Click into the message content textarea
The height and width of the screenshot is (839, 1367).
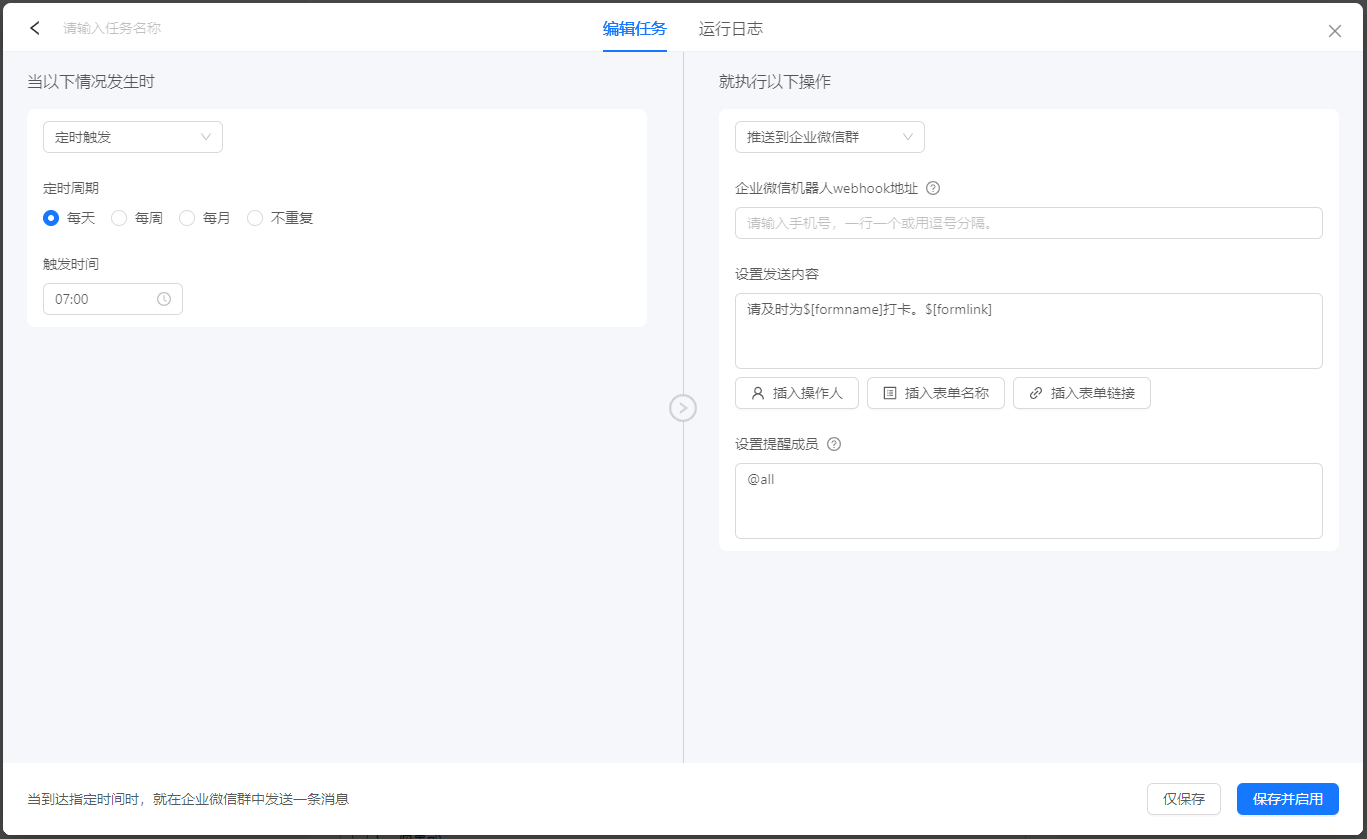(x=1029, y=331)
